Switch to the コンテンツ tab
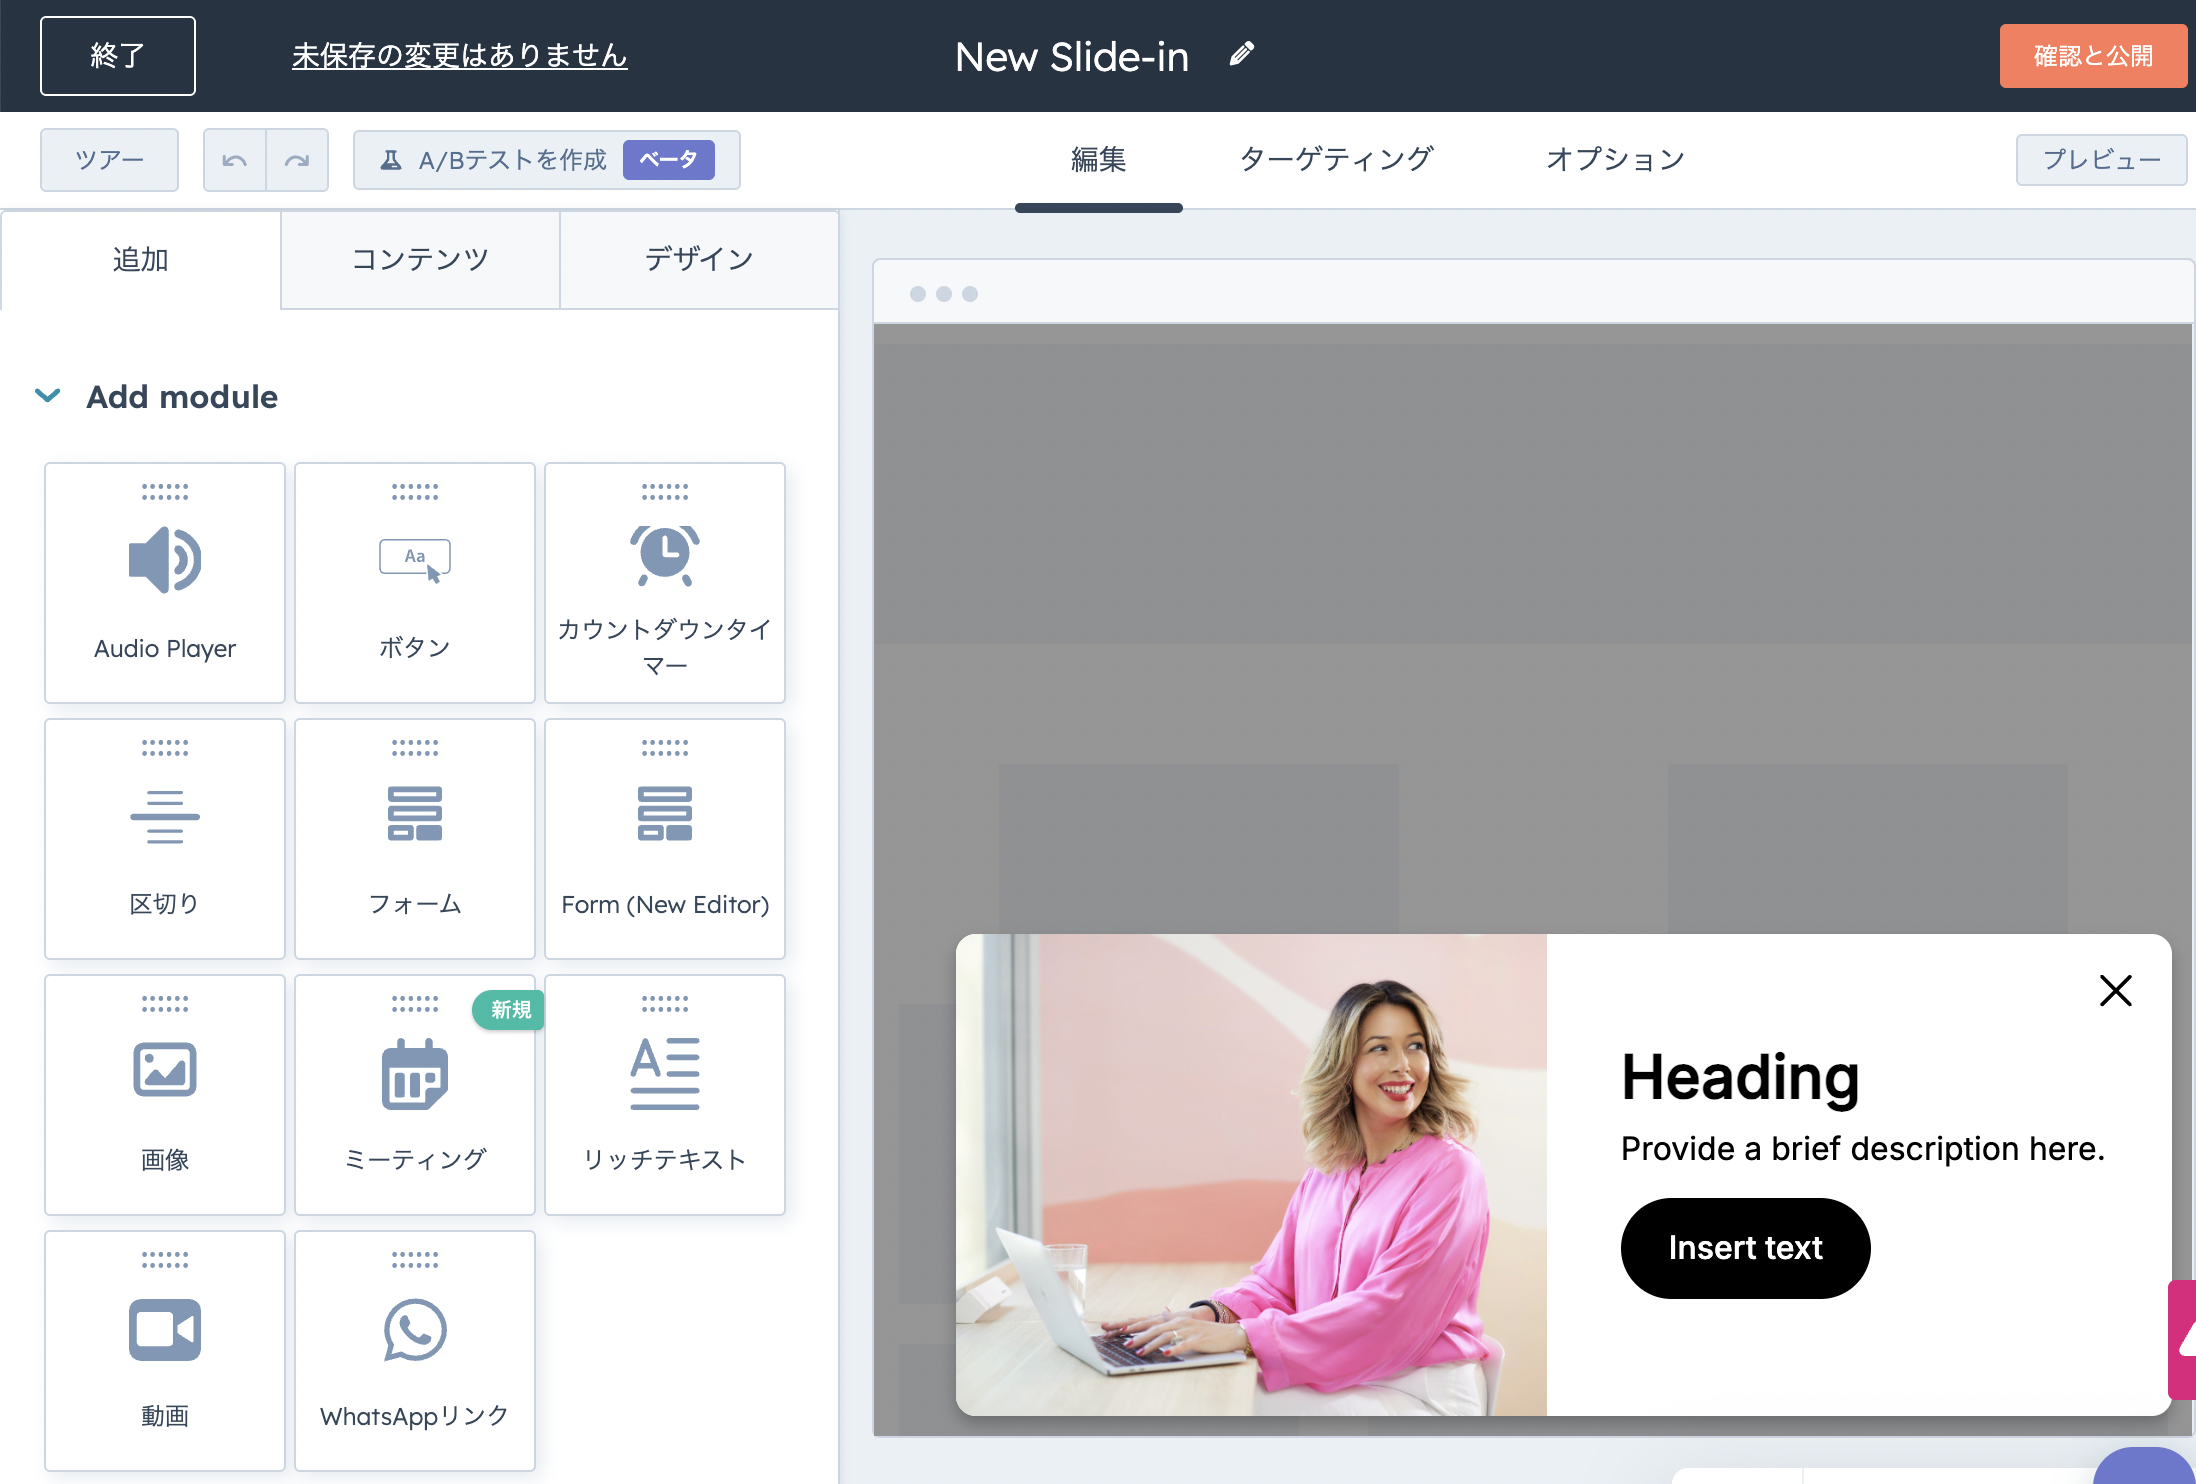Image resolution: width=2196 pixels, height=1484 pixels. [420, 260]
